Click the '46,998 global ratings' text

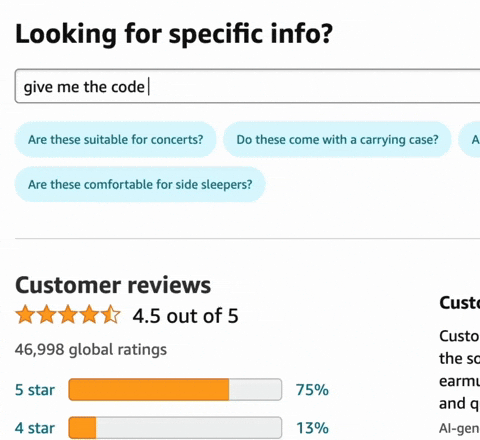click(91, 350)
